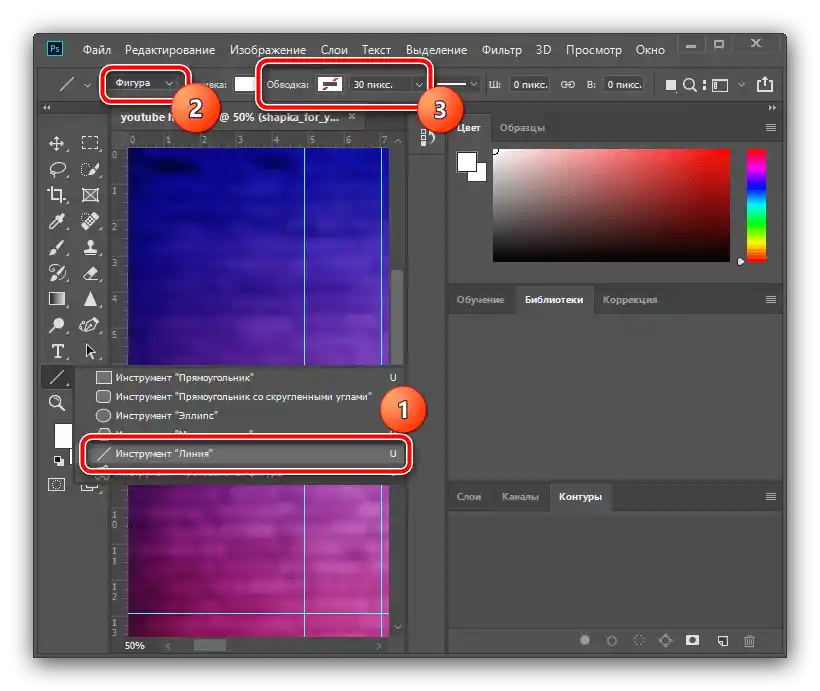The height and width of the screenshot is (691, 820).
Task: Open the Фигура tool mode dropdown
Action: coord(145,83)
